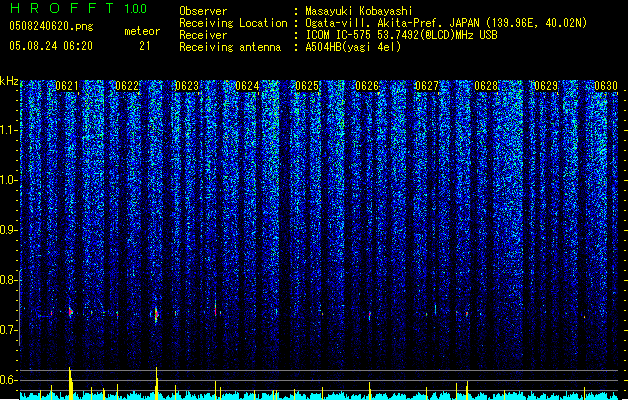Screen dimensions: 629x400
Task: Click the 0.6 kHz frequency tick label
Action: click(8, 380)
